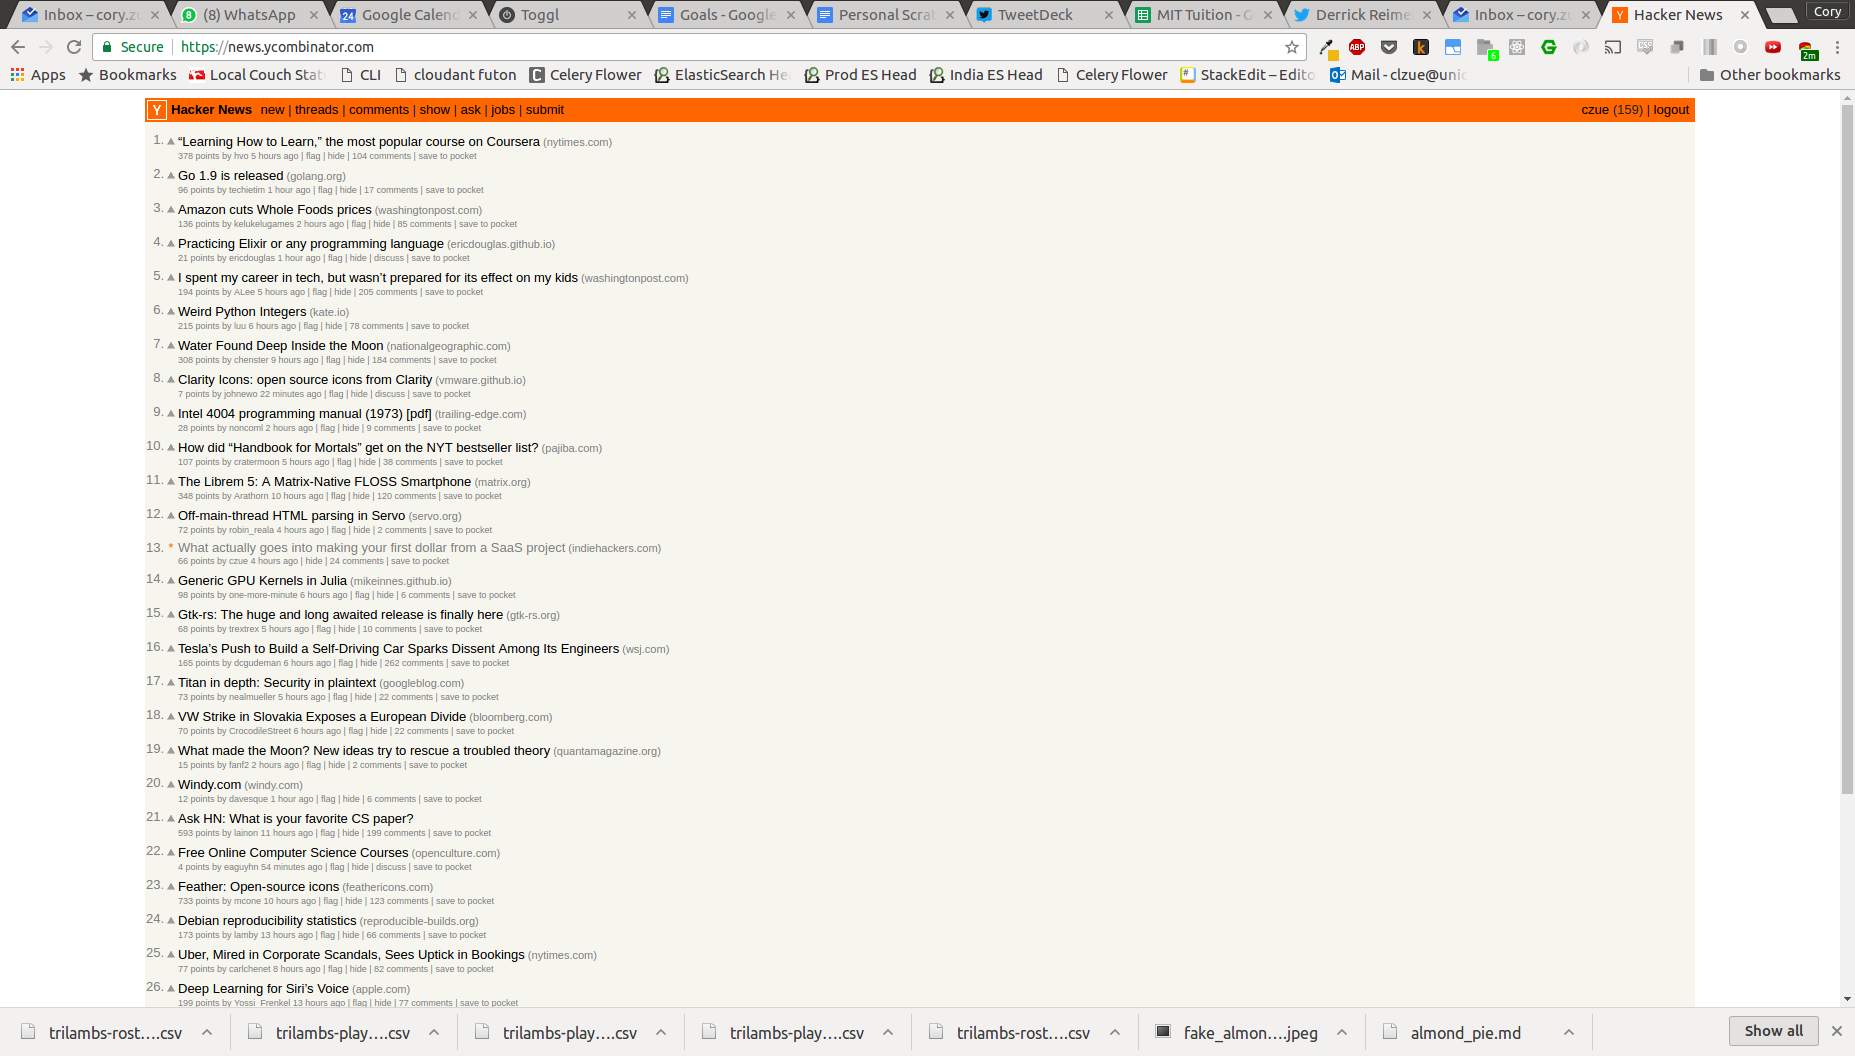The image size is (1855, 1056).
Task: Switch to the Google Calendar tab
Action: point(410,15)
